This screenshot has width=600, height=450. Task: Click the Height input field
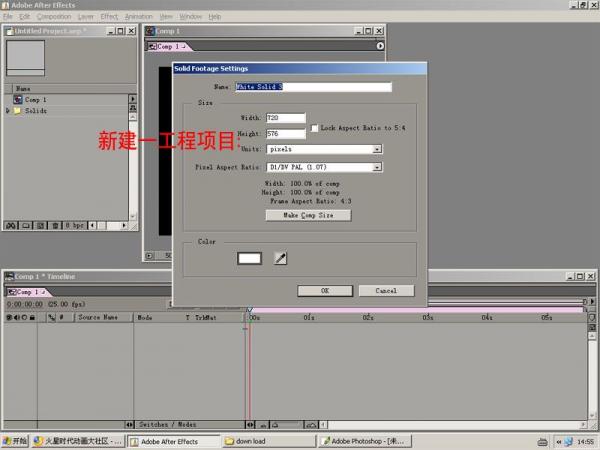286,134
